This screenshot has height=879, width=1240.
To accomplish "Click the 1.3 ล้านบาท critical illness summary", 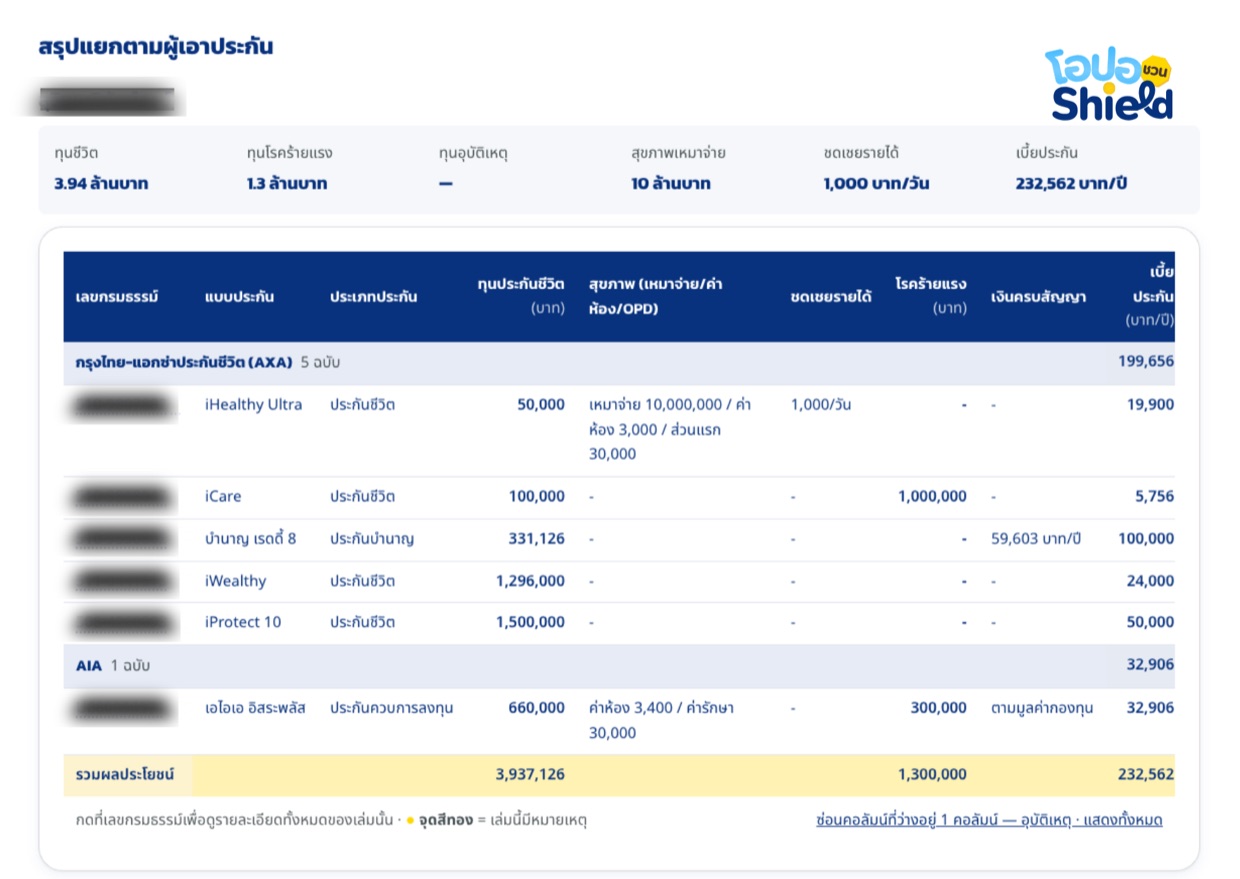I will pyautogui.click(x=287, y=184).
